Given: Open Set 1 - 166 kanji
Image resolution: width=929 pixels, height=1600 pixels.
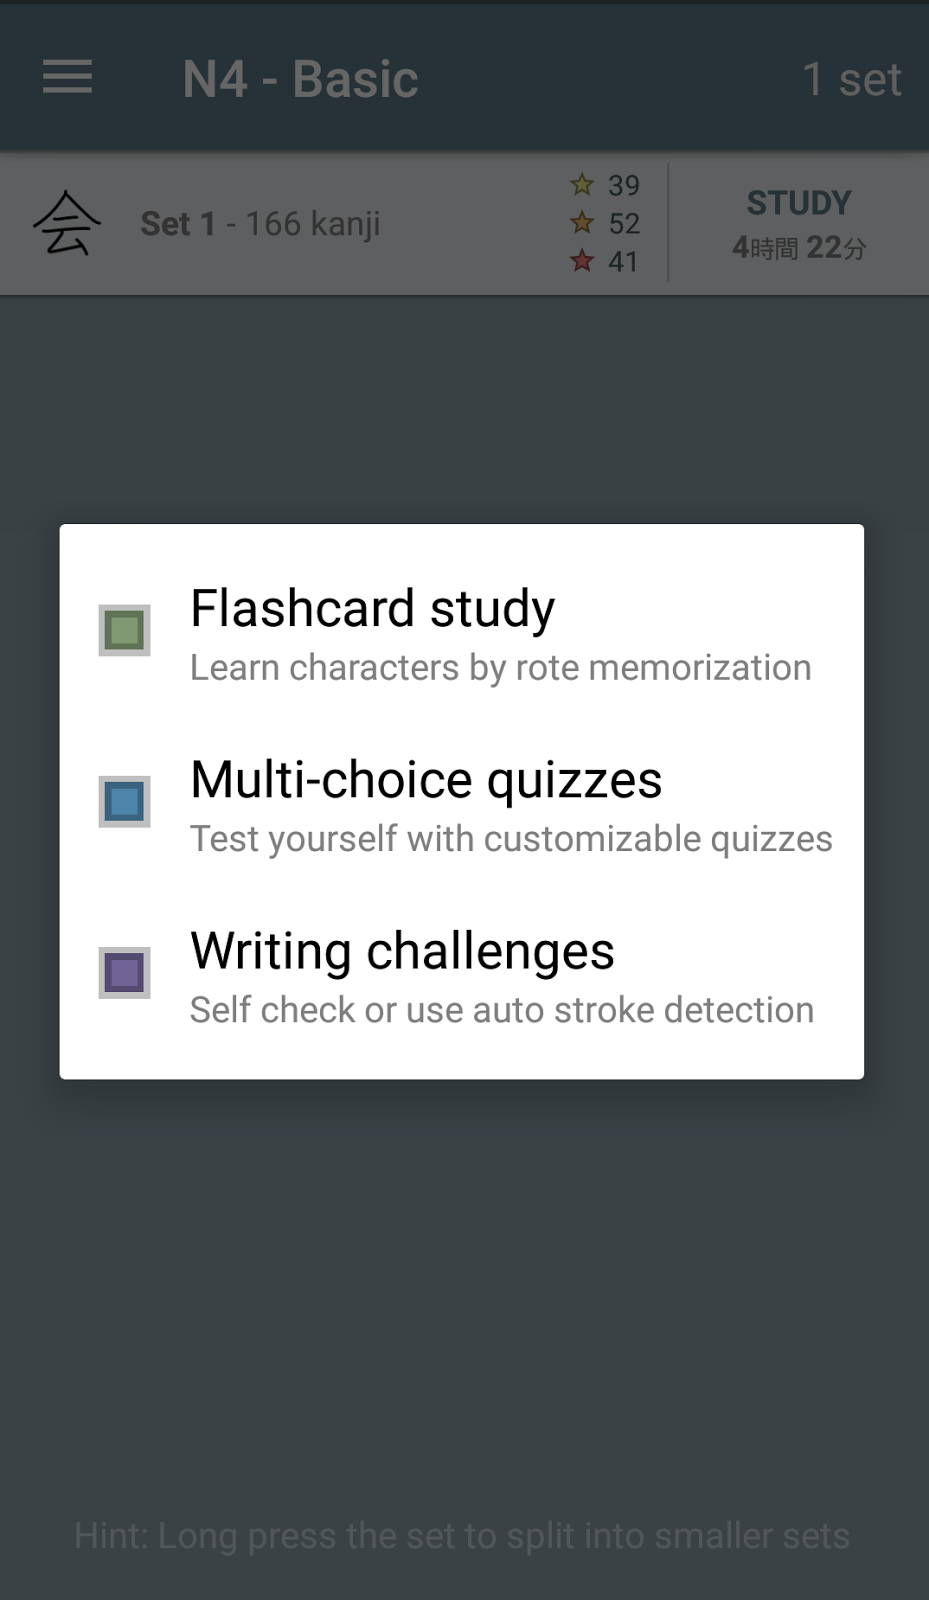Looking at the screenshot, I should coord(260,223).
